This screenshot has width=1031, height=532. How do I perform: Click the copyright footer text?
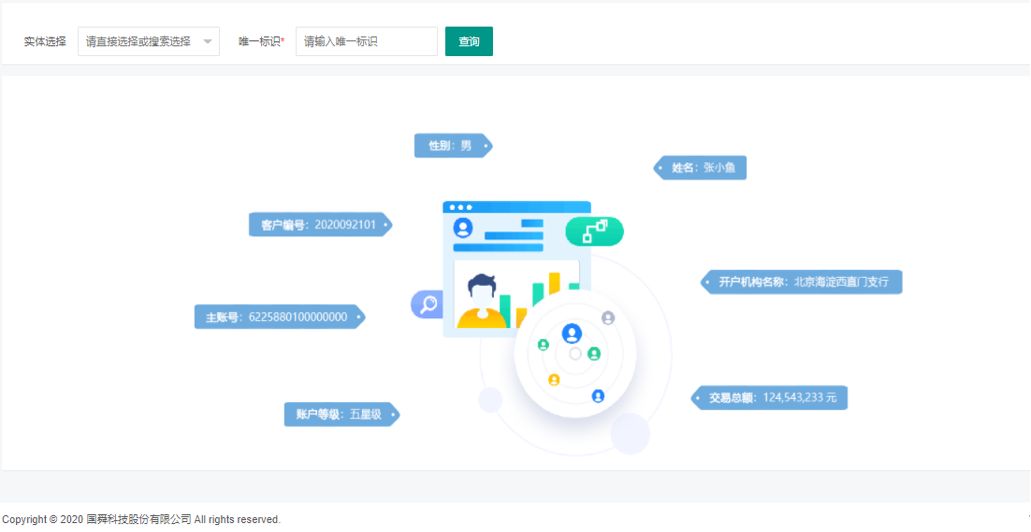tap(141, 520)
